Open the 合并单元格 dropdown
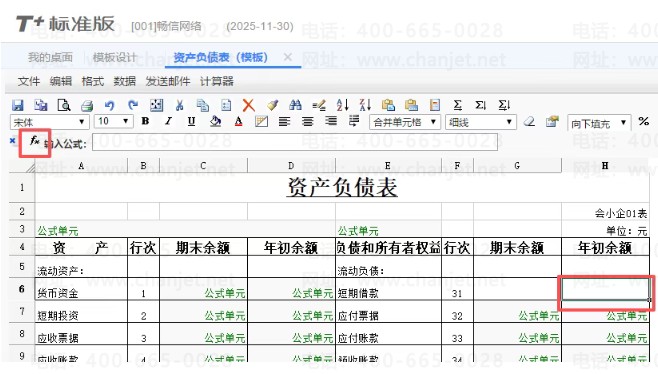658x374 pixels. tap(405, 122)
